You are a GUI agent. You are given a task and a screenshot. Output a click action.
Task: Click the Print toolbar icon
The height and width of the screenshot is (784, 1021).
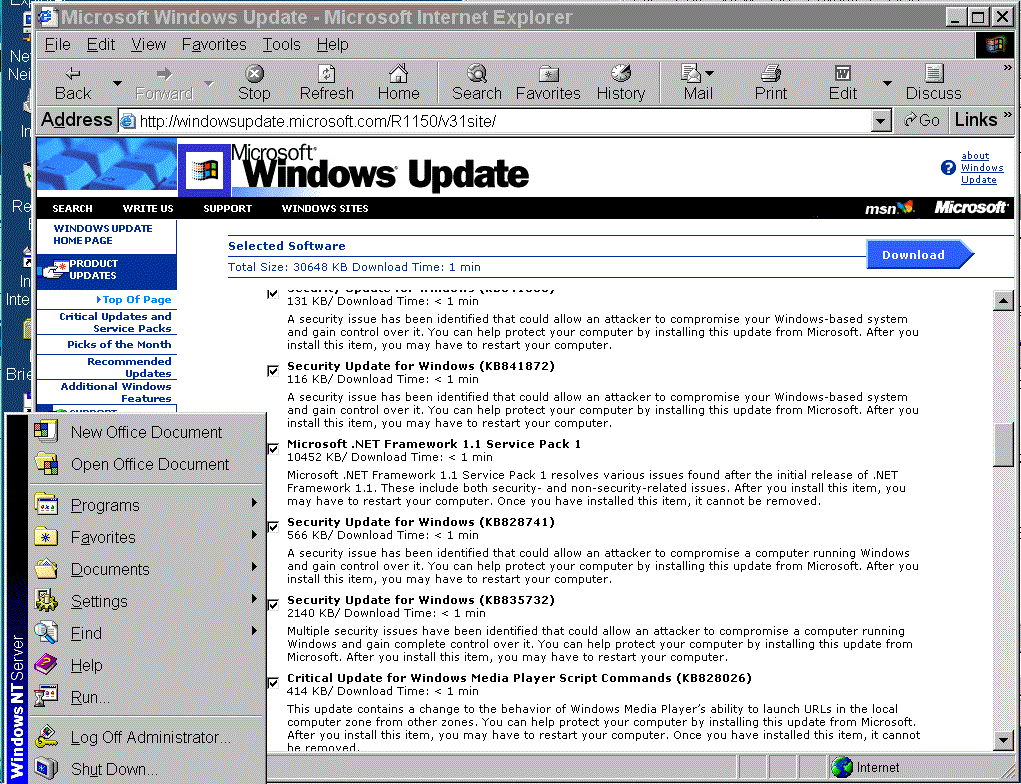tap(770, 74)
